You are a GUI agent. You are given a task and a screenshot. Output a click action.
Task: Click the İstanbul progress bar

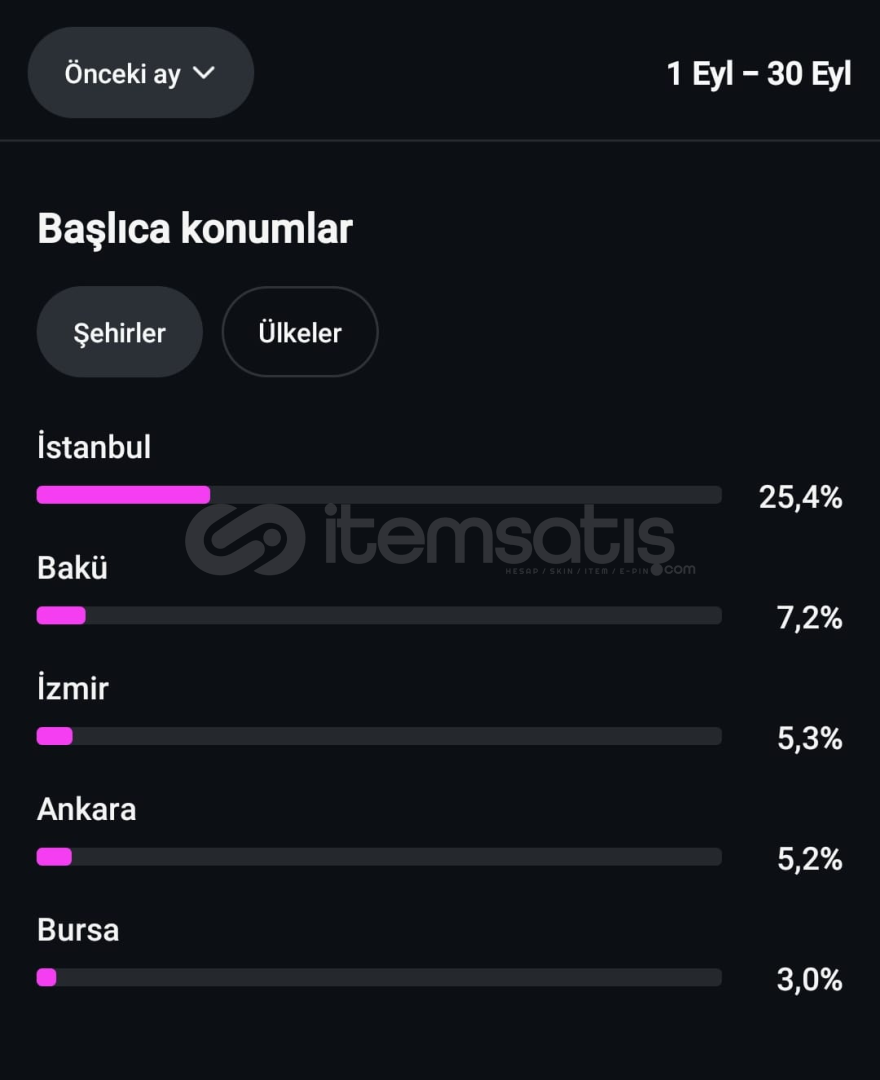(379, 495)
